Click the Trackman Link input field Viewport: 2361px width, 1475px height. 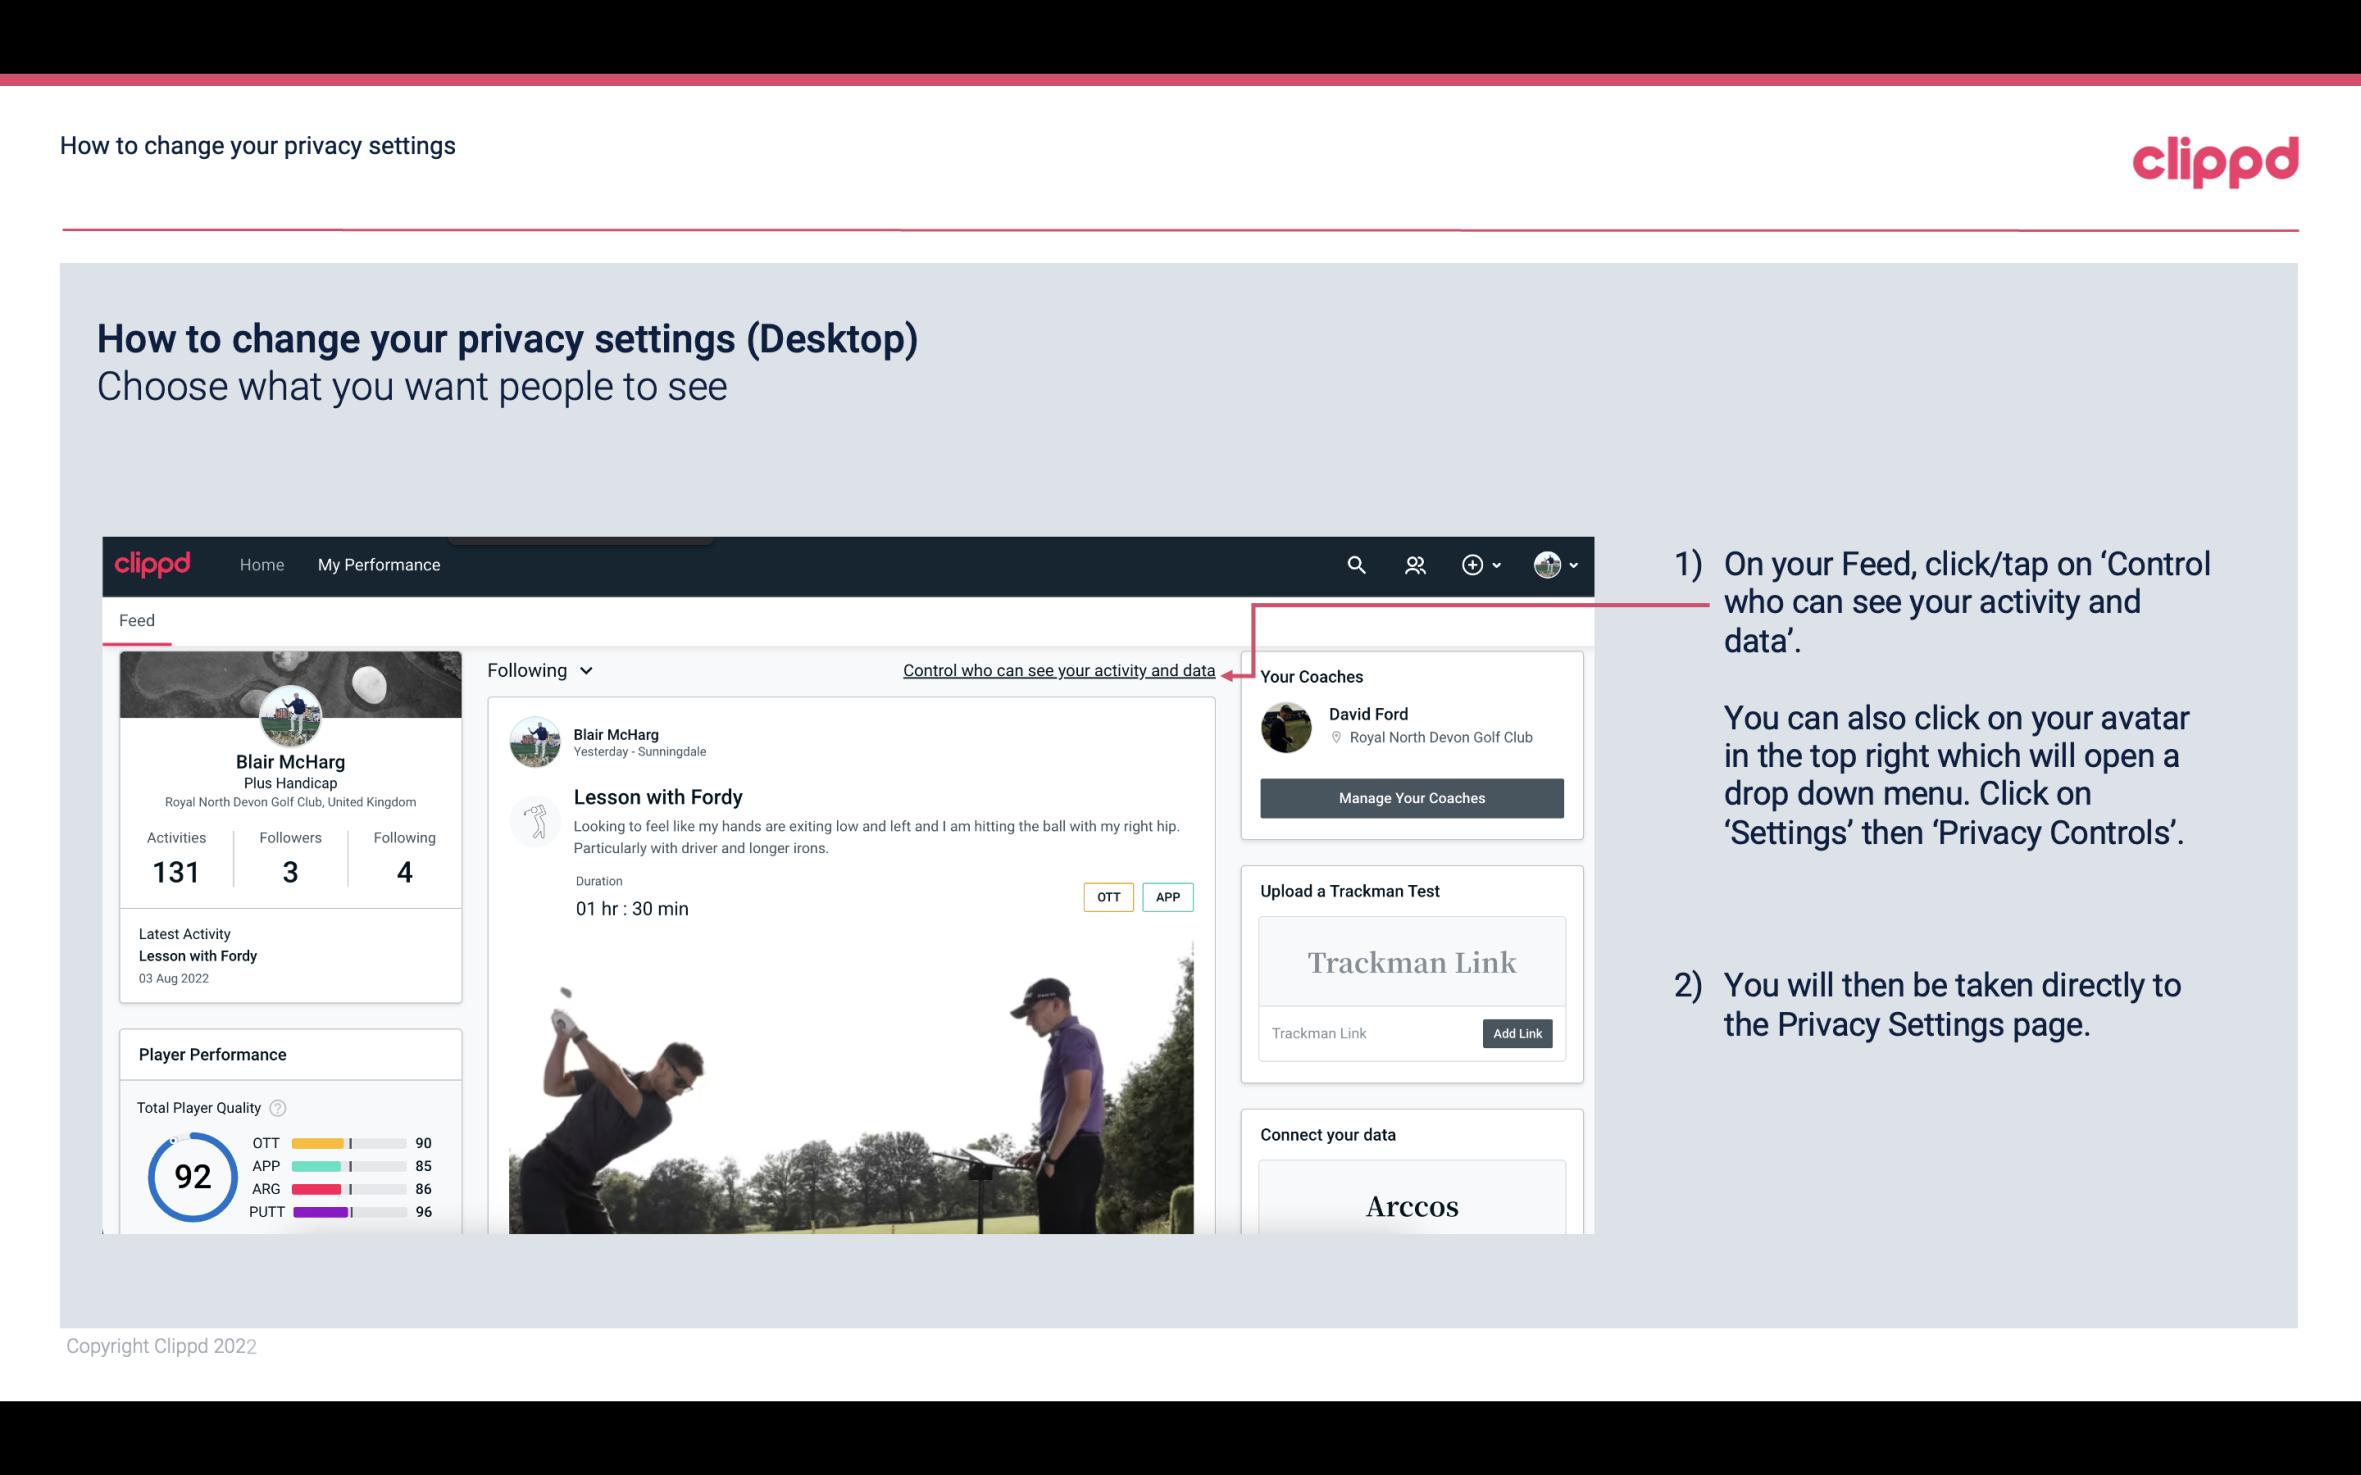1369,1033
